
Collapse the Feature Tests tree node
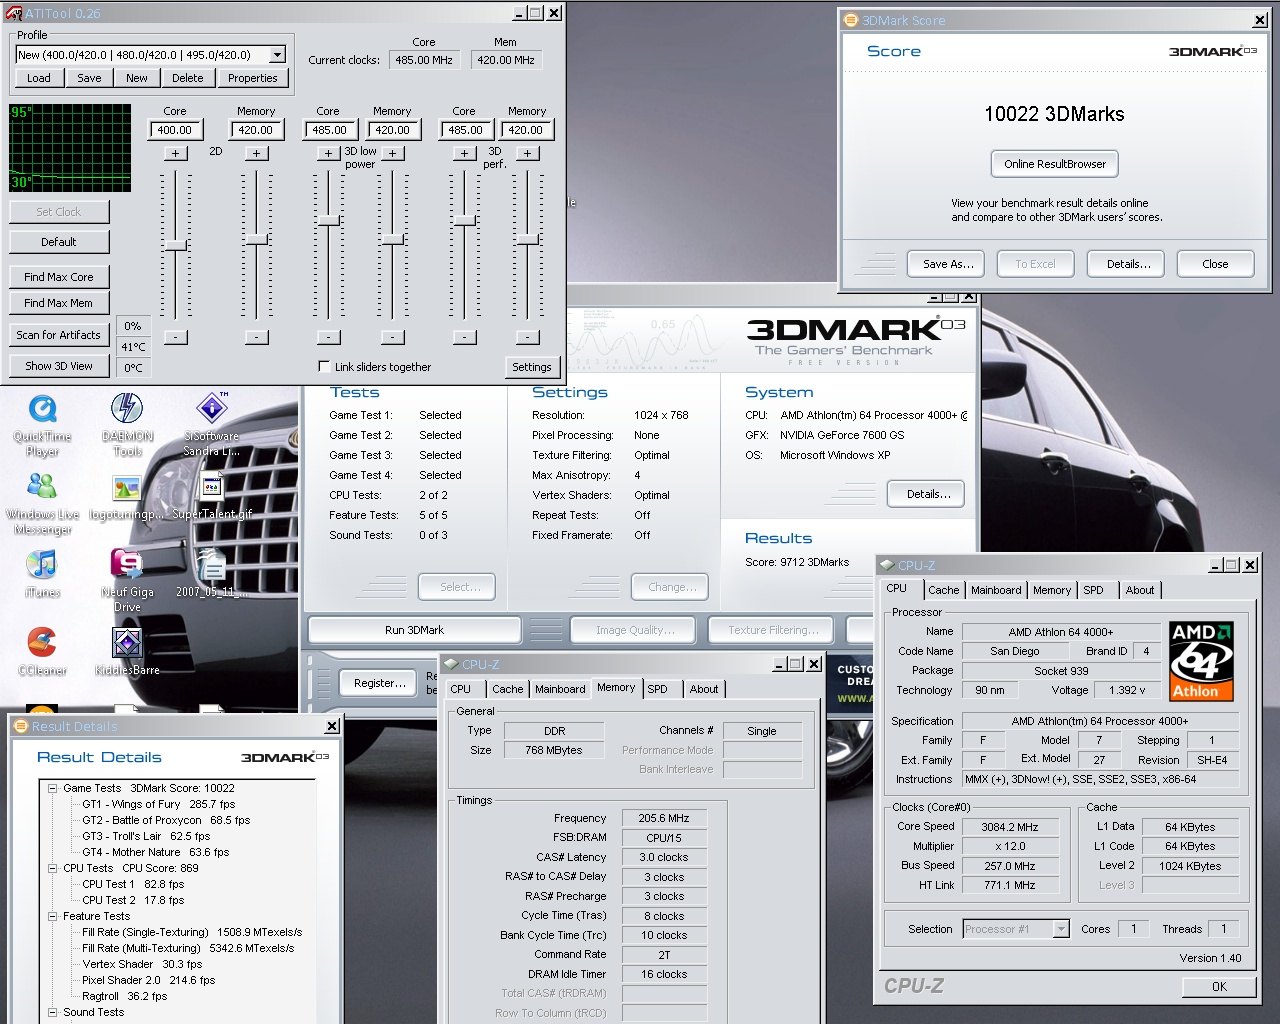point(52,916)
